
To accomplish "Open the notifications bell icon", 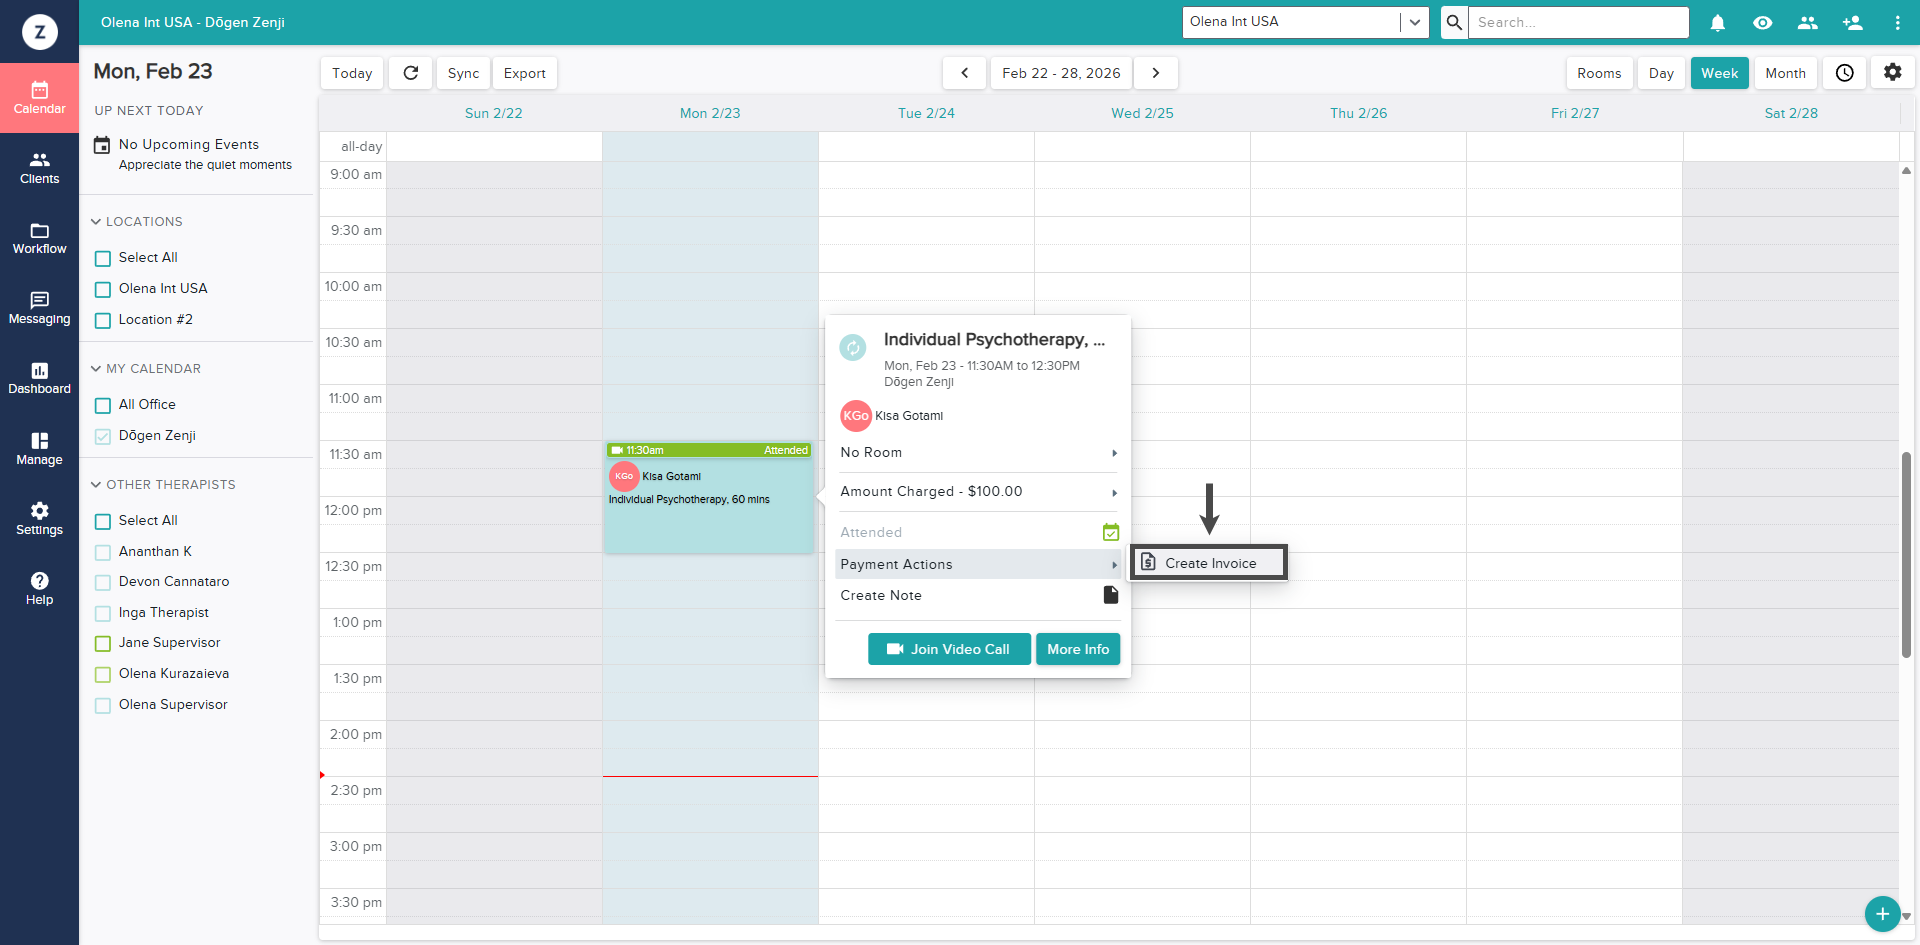I will coord(1718,22).
